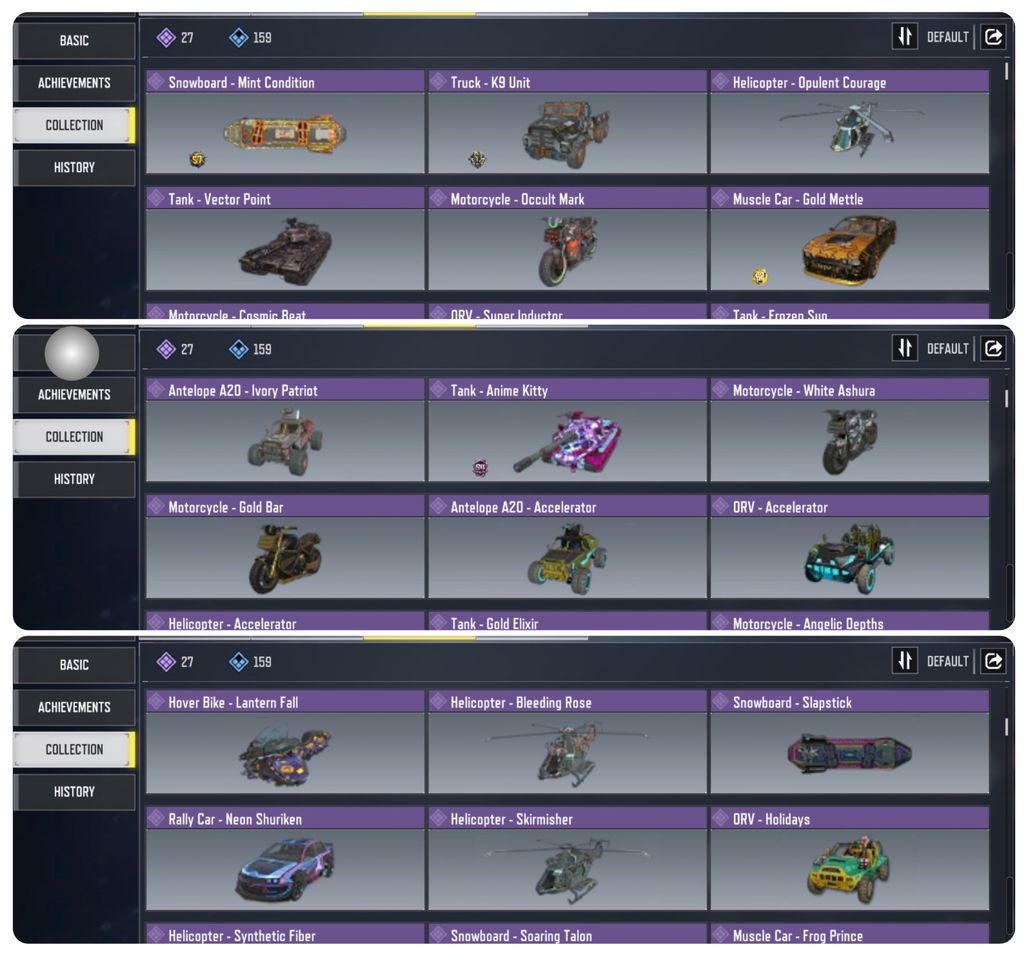Click purple diamond icon showing 27 in top panel

(x=166, y=37)
